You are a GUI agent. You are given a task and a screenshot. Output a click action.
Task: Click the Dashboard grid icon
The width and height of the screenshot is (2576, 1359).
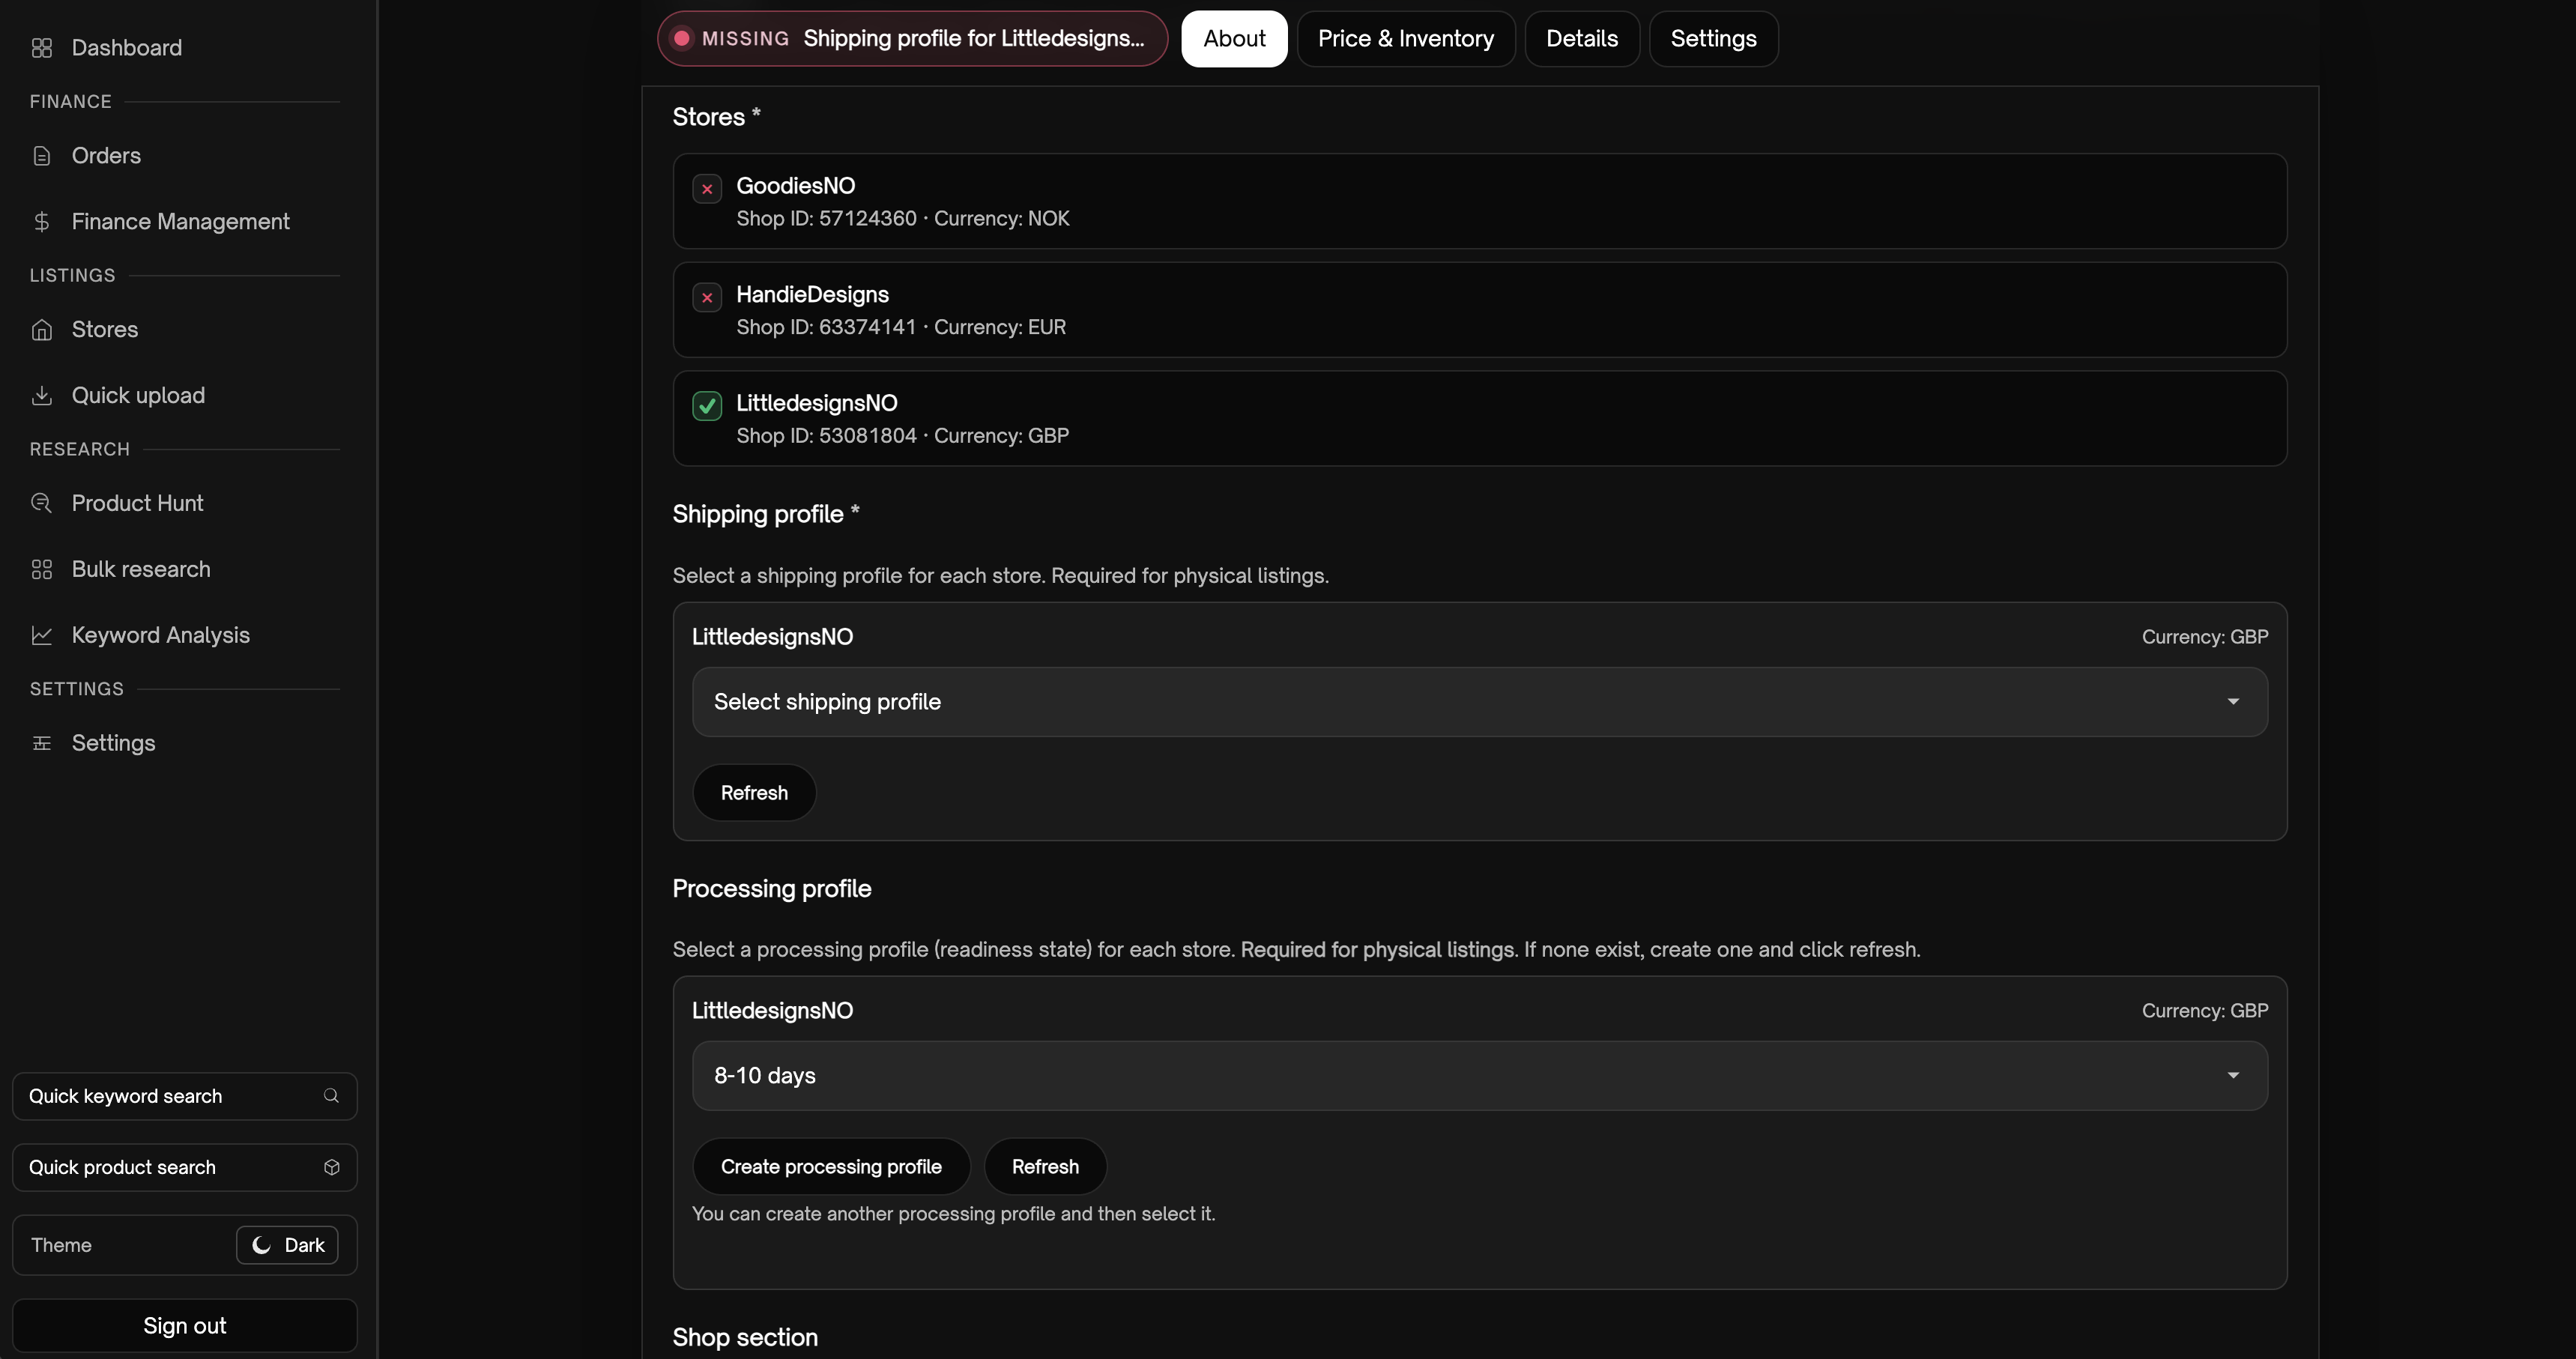click(41, 48)
